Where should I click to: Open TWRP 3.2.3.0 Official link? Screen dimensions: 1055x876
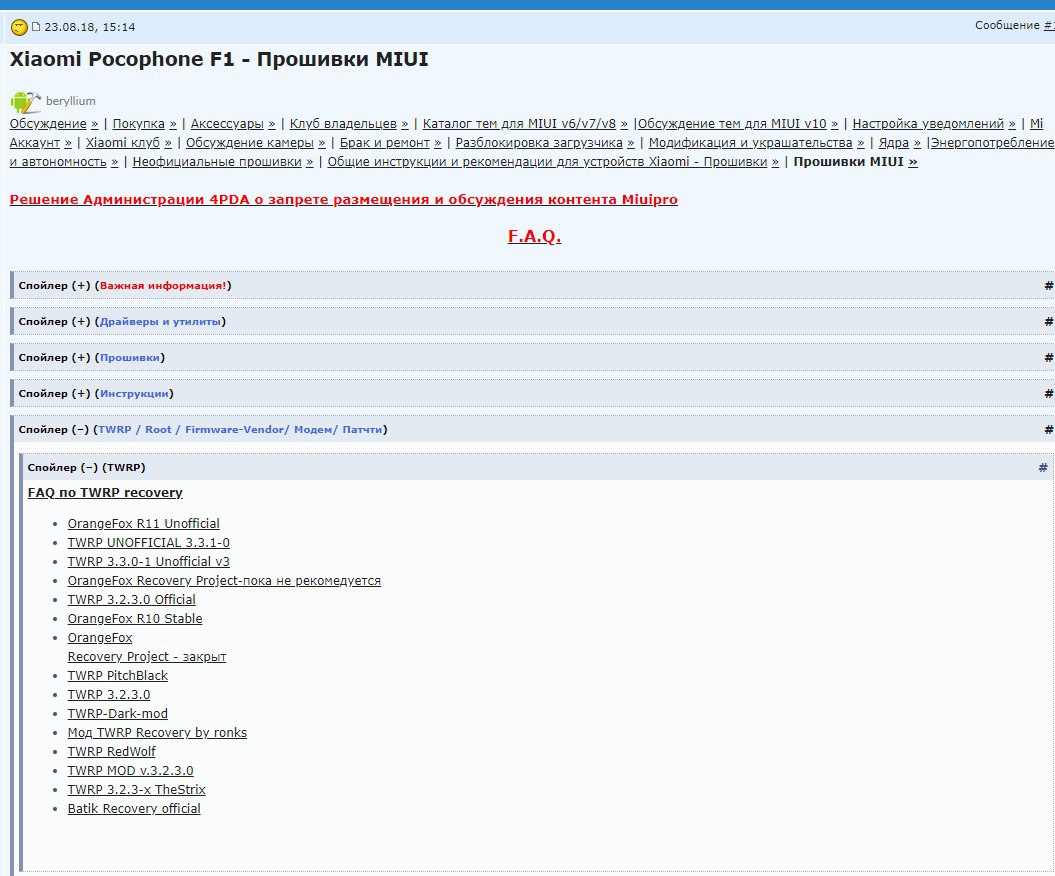coord(131,599)
